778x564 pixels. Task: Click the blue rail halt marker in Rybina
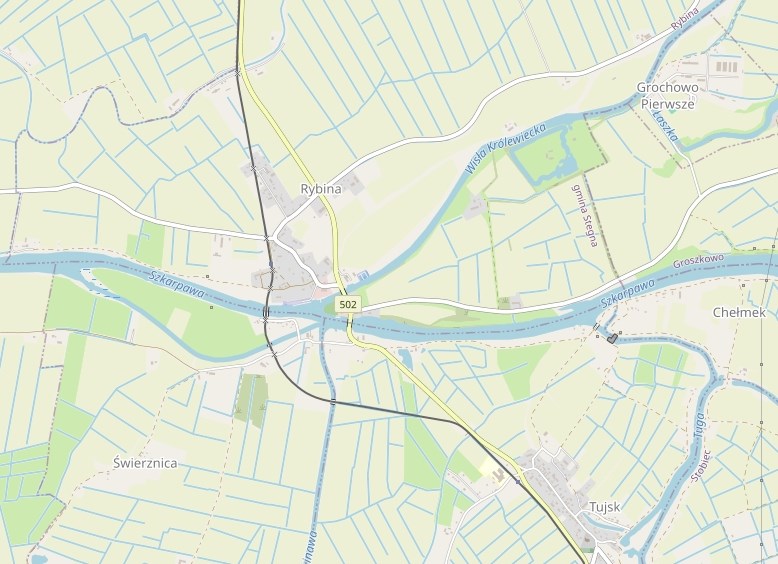point(271,263)
